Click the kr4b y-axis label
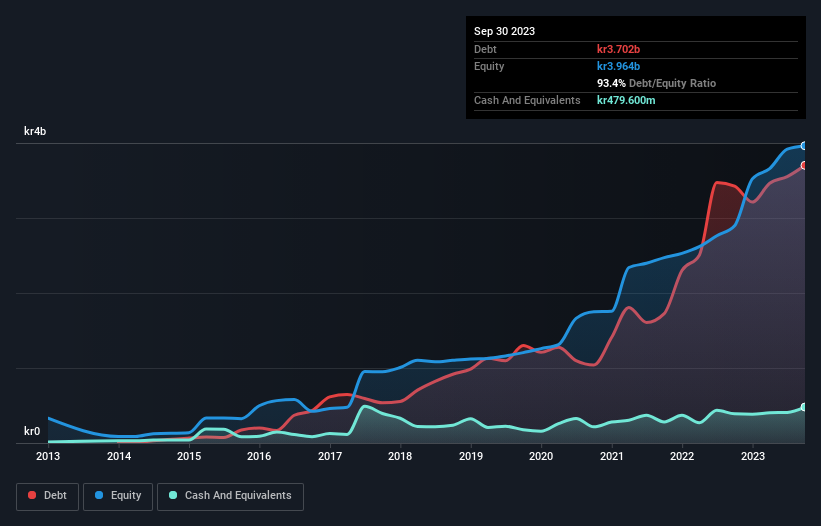The width and height of the screenshot is (821, 526). point(35,131)
